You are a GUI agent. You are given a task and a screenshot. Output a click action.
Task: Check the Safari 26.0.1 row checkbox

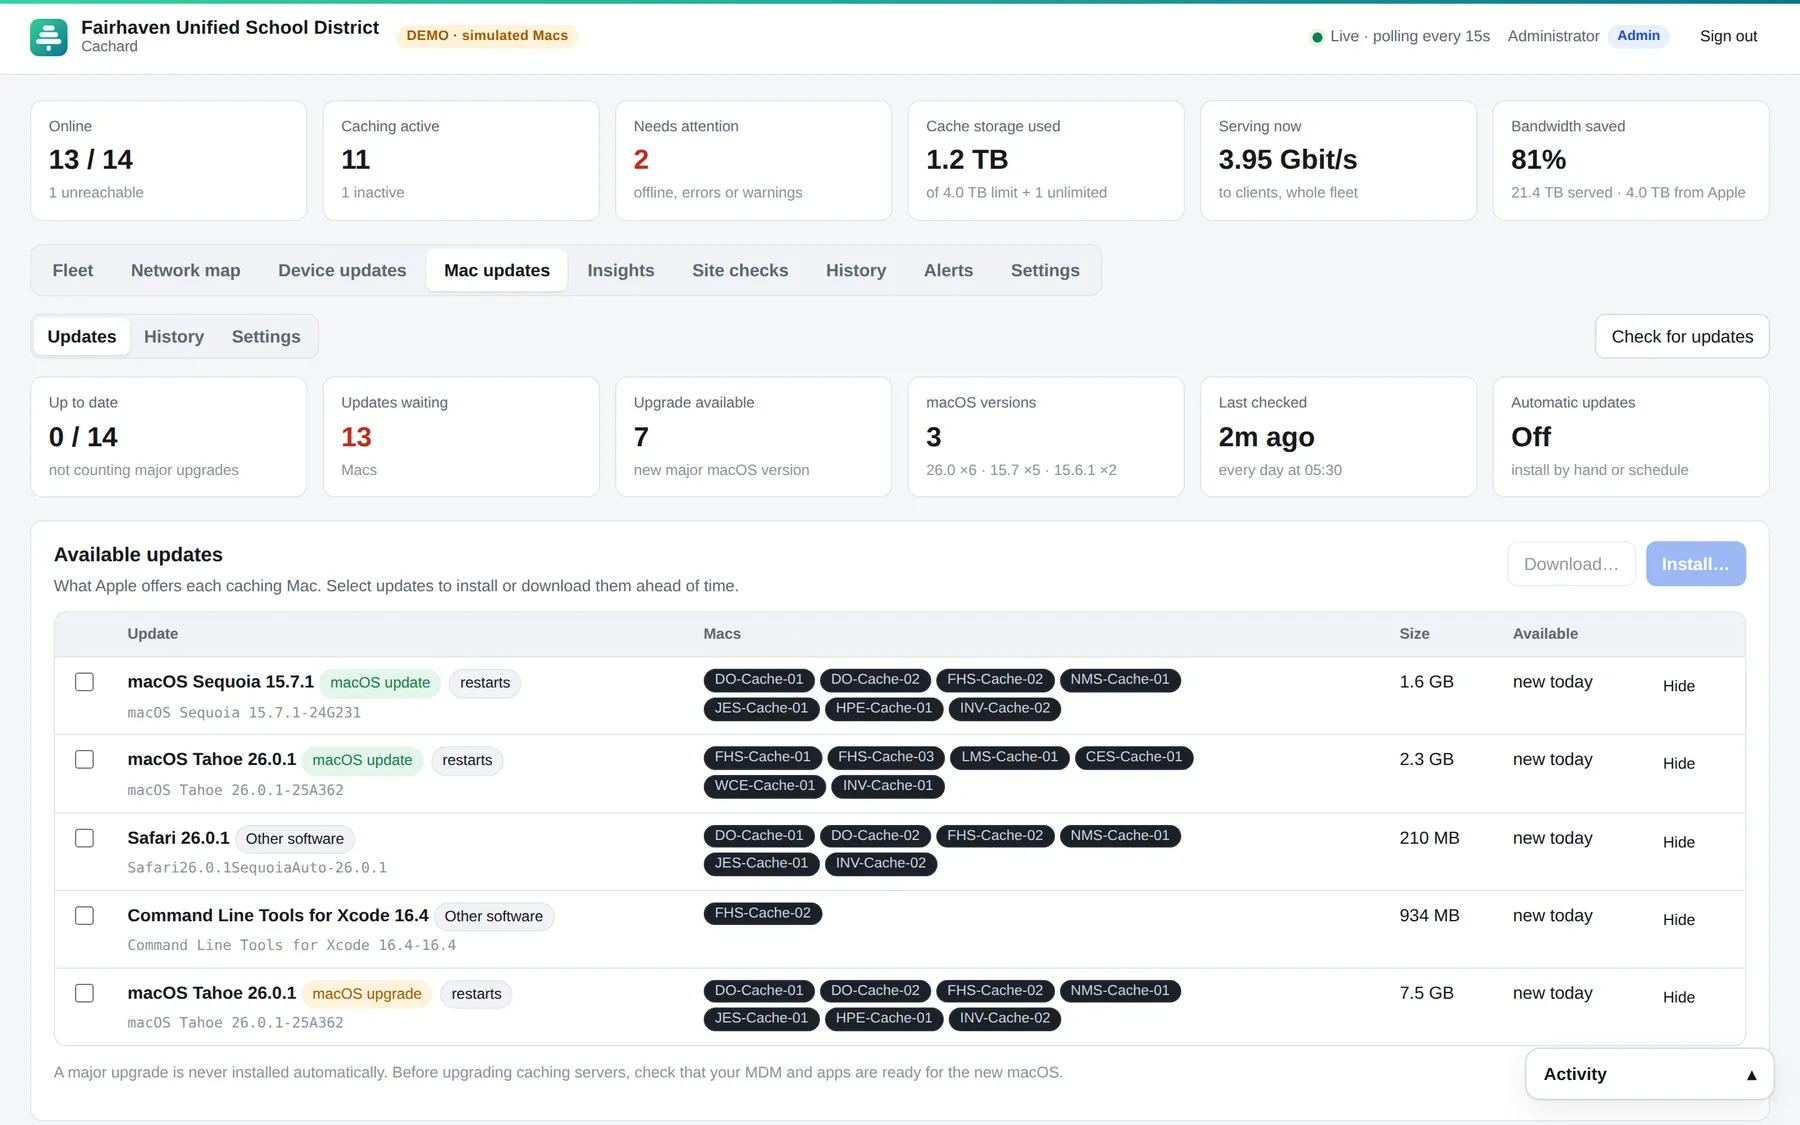(85, 838)
